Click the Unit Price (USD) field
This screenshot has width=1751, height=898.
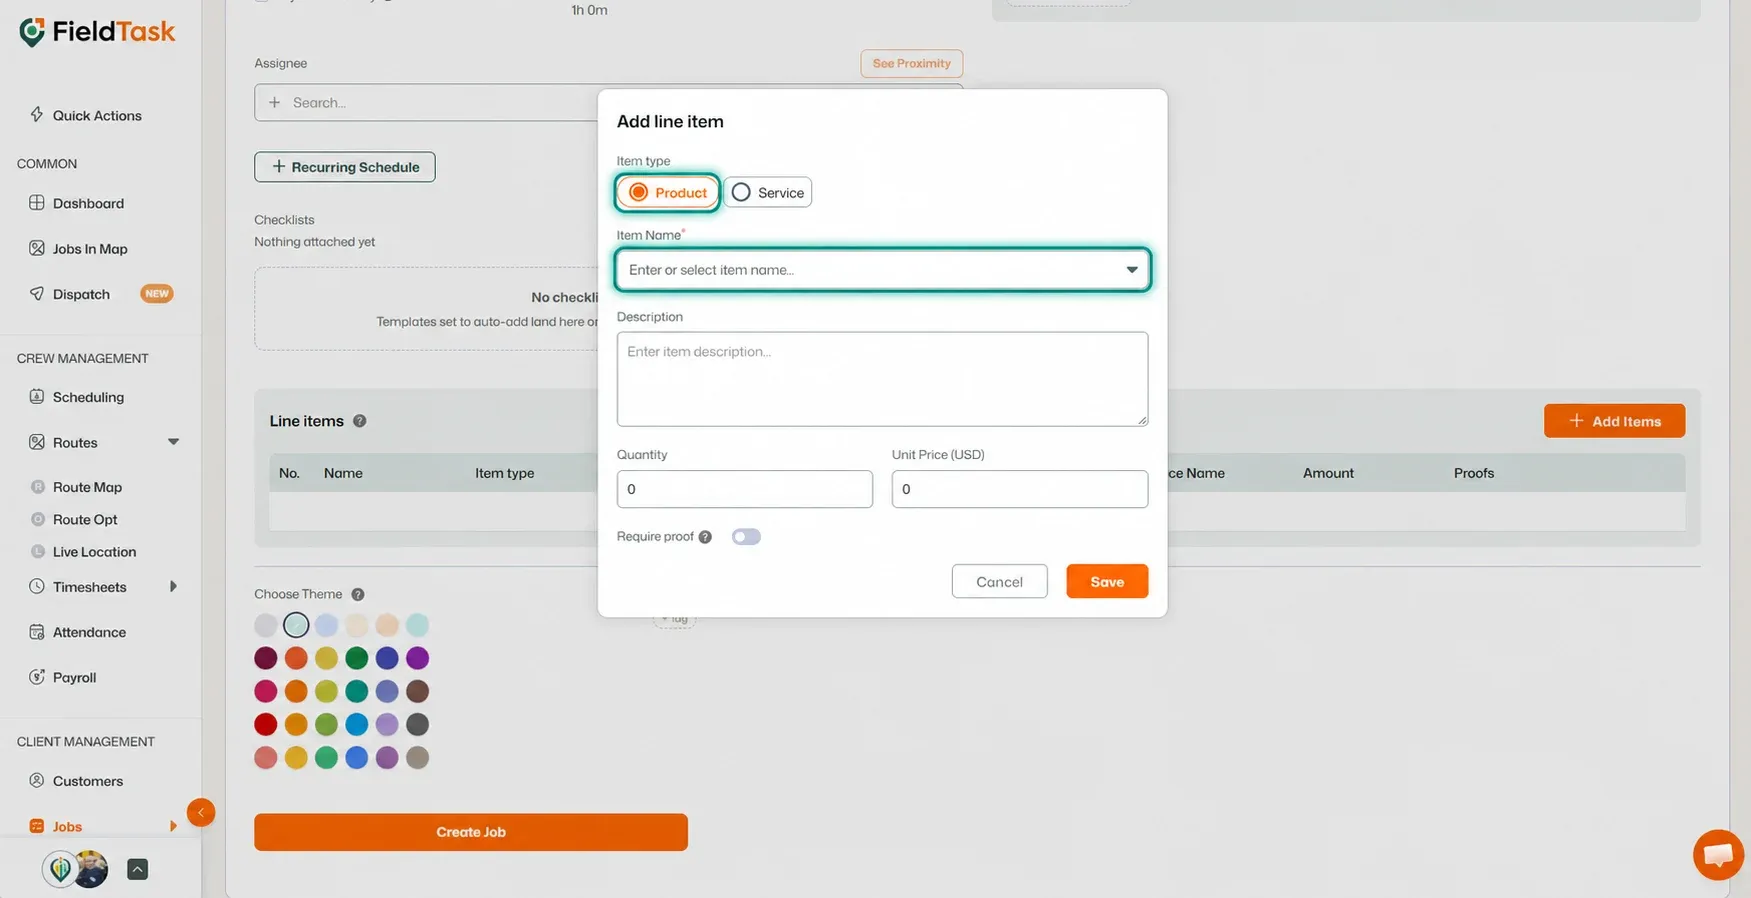click(x=1020, y=489)
